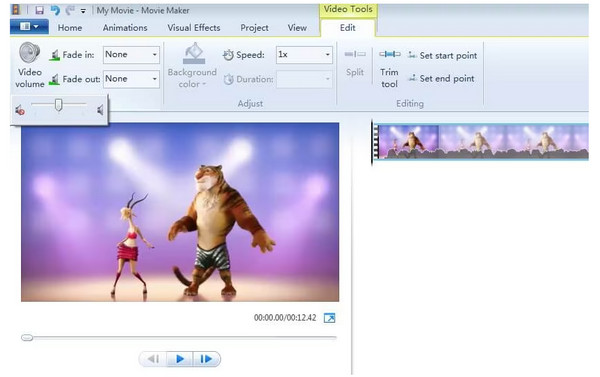600x377 pixels.
Task: Toggle full screen preview icon
Action: click(x=329, y=318)
